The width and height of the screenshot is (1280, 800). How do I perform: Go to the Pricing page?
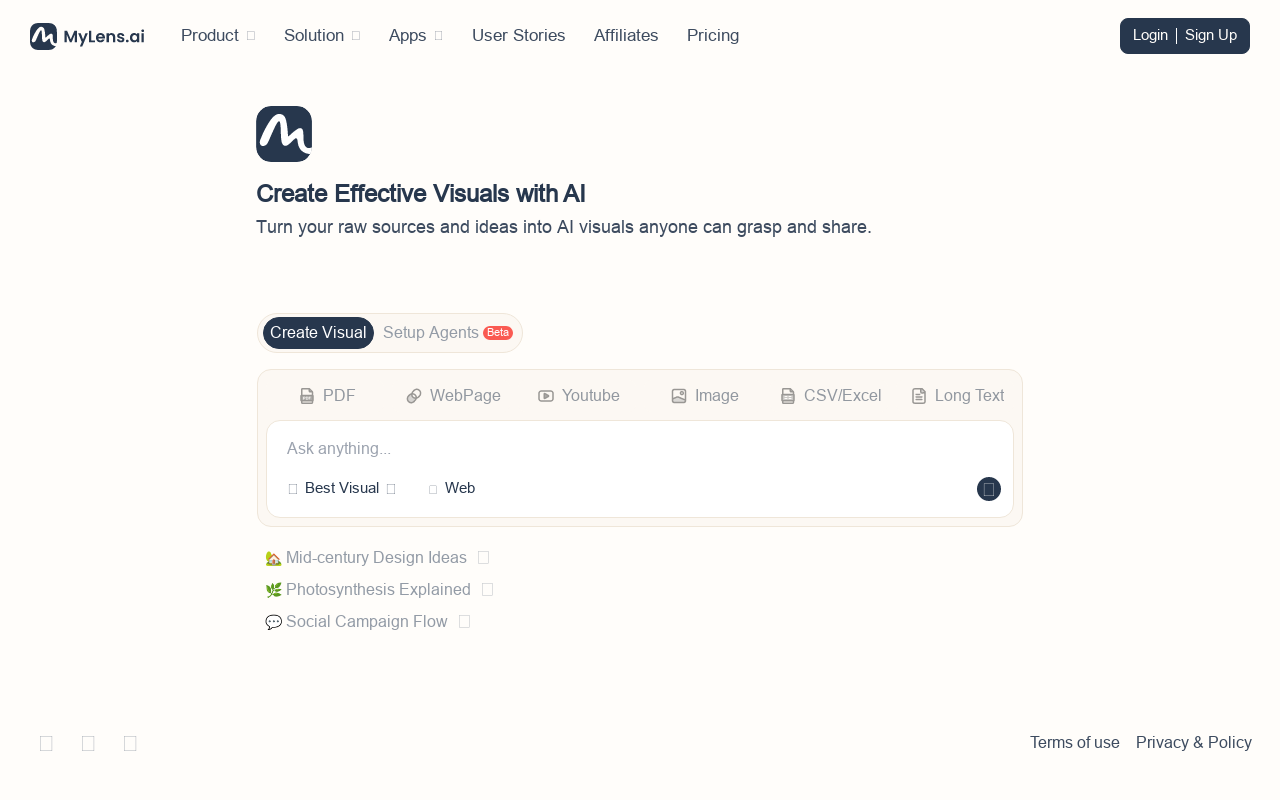pos(712,36)
